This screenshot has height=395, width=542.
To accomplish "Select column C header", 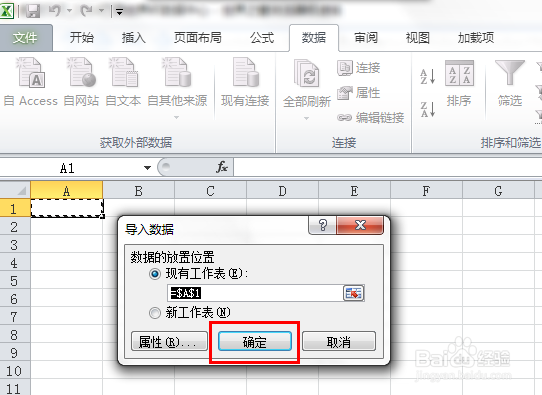I will [x=211, y=190].
